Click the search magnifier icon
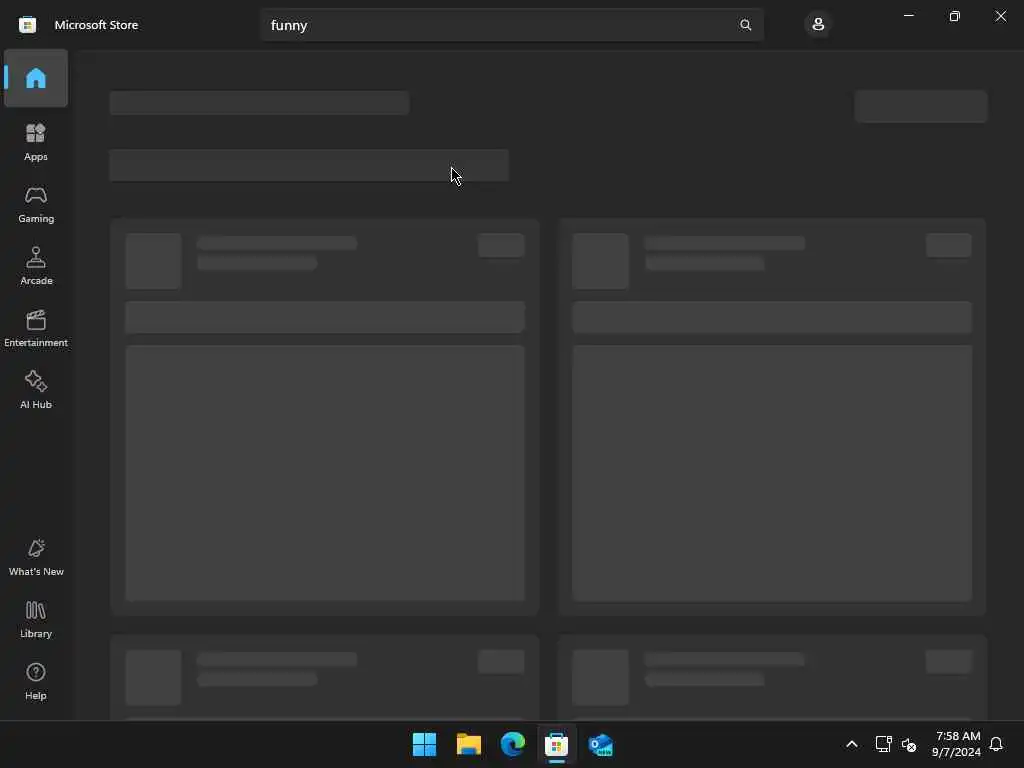 [x=745, y=25]
